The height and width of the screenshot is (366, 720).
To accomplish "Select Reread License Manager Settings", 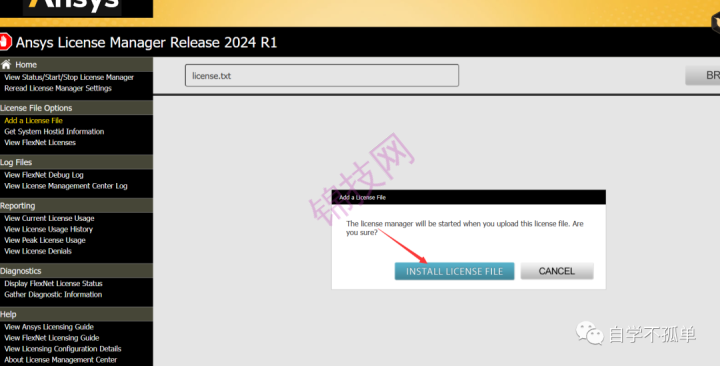I will tap(58, 88).
